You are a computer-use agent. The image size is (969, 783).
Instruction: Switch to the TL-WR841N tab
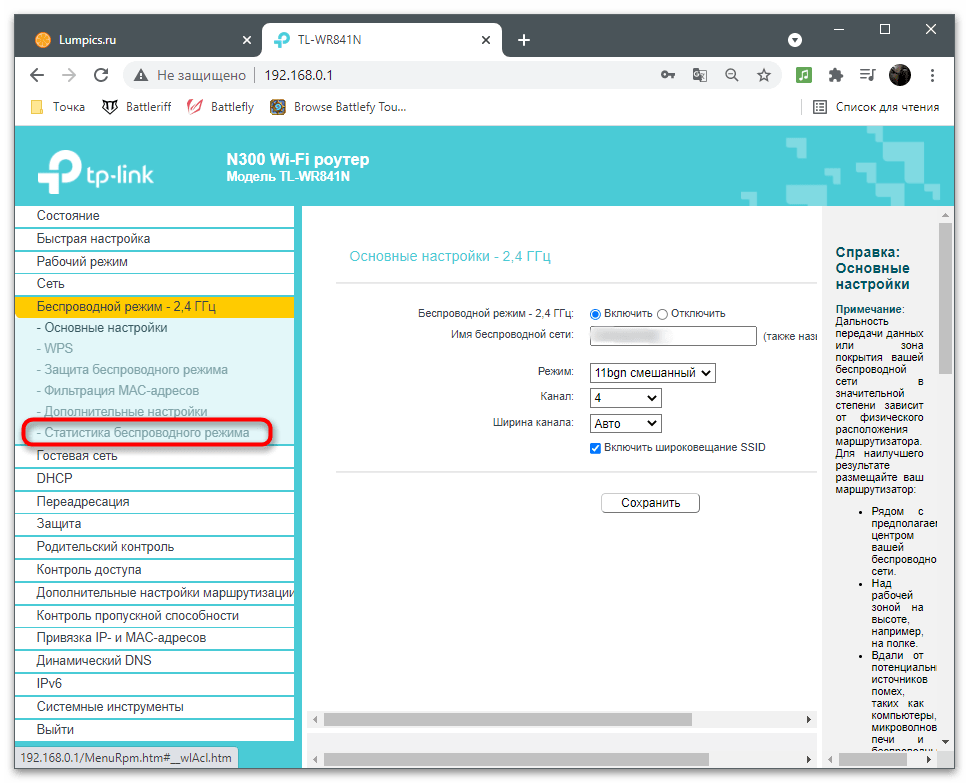coord(381,40)
